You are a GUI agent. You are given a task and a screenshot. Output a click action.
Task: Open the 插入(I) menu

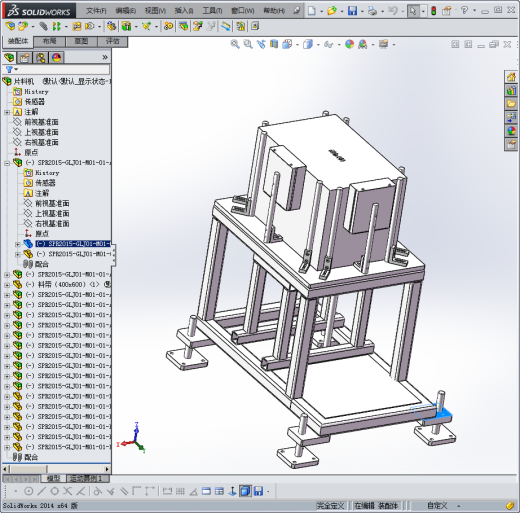[x=184, y=11]
